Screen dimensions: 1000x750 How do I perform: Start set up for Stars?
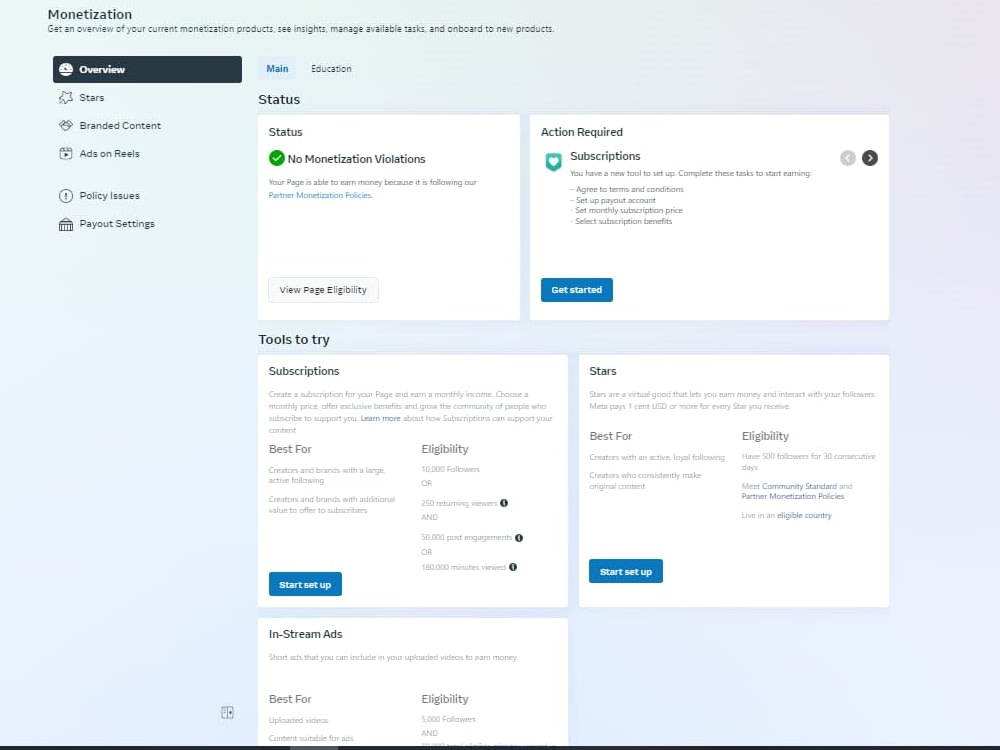[x=626, y=571]
